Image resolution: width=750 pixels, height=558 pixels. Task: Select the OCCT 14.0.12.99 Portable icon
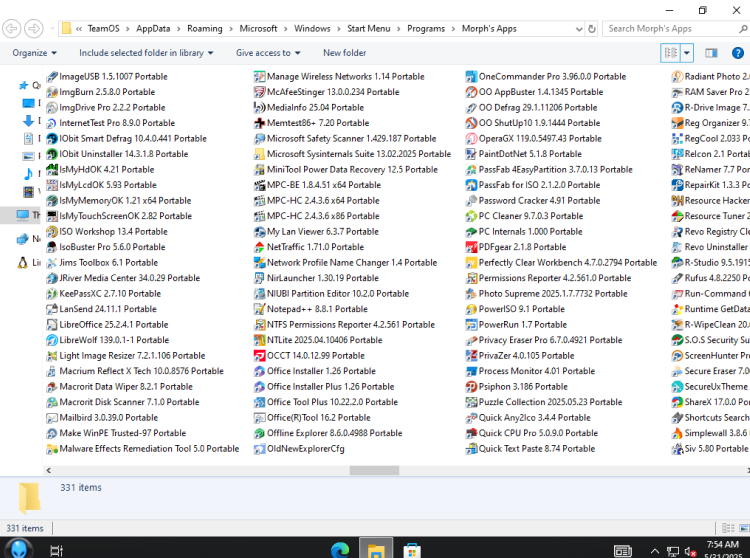click(x=259, y=355)
